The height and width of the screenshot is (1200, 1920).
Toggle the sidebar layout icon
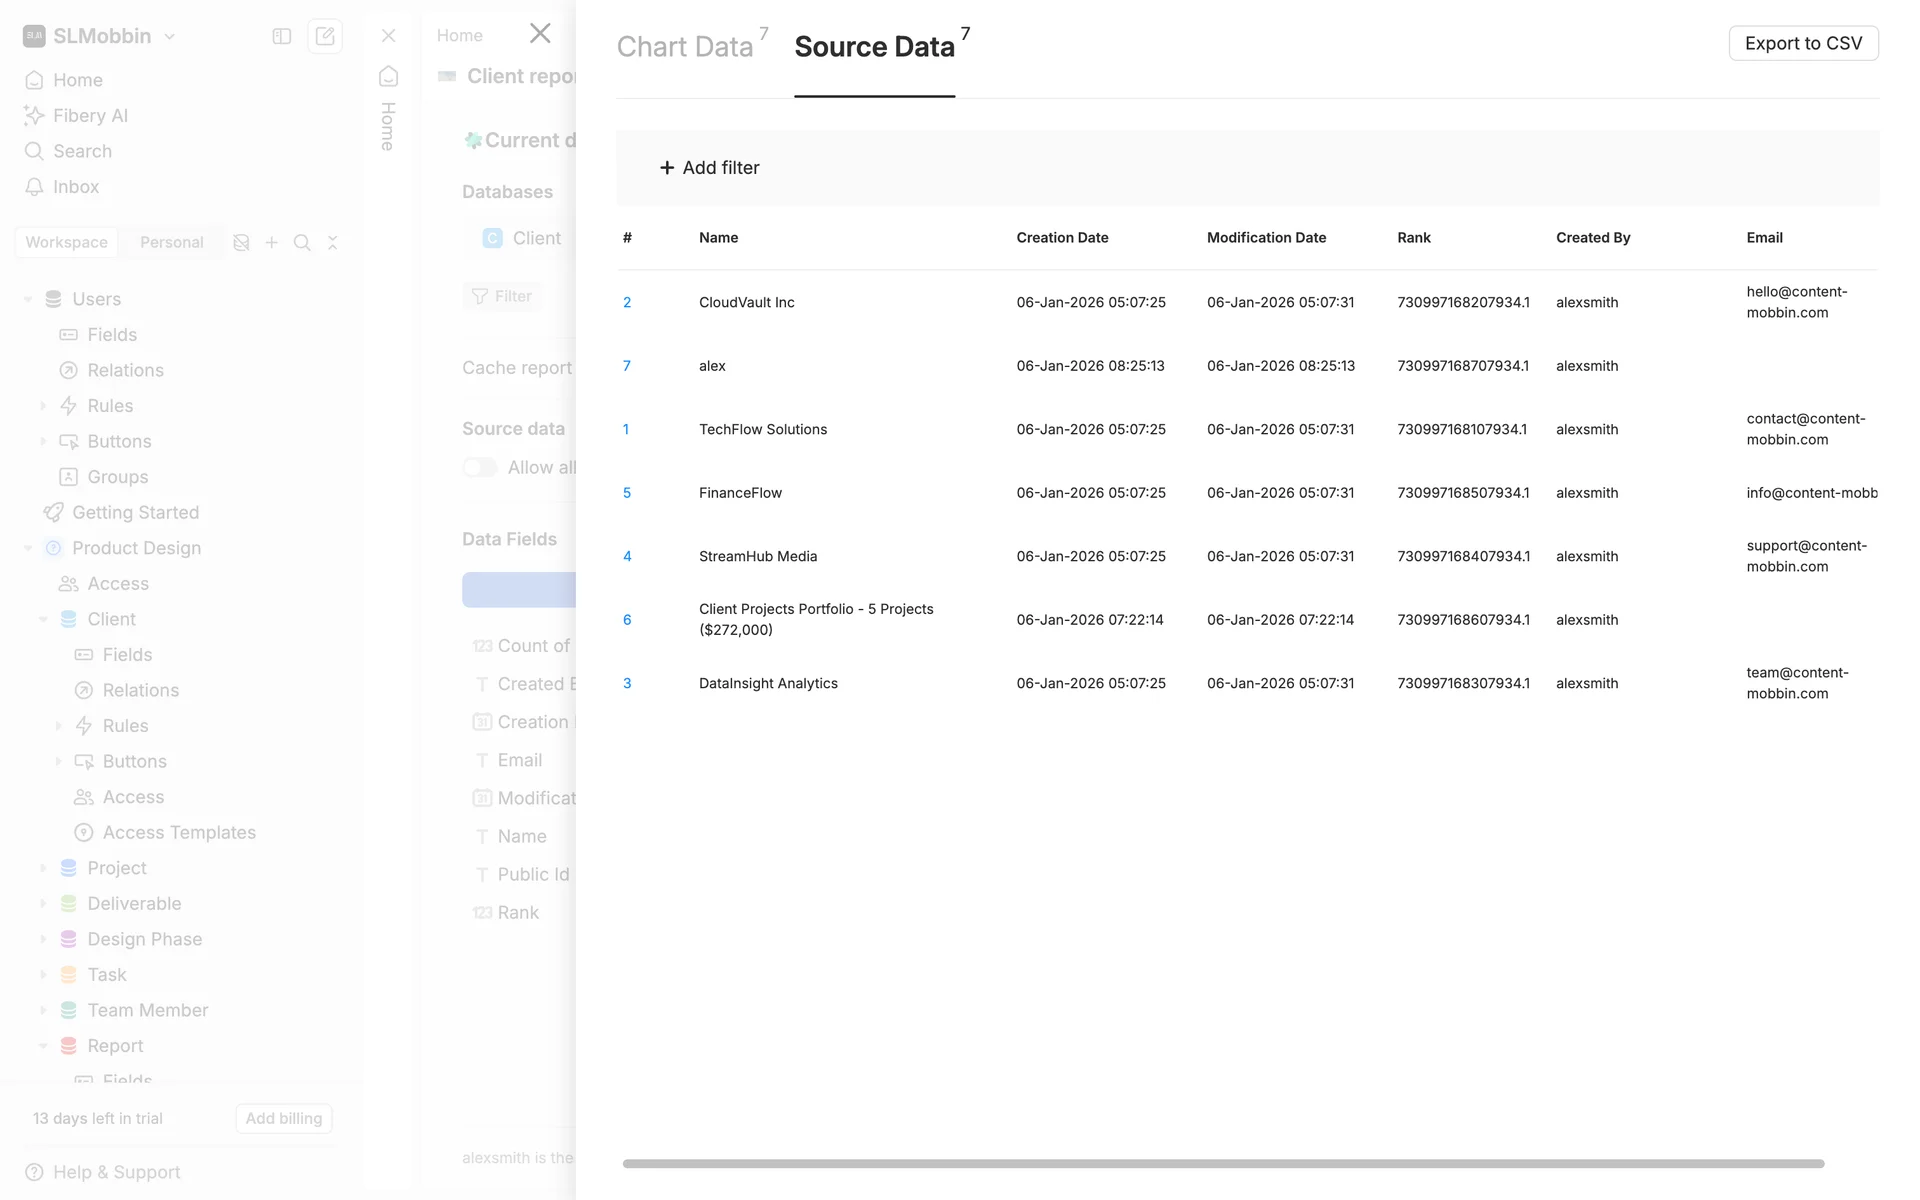[282, 36]
